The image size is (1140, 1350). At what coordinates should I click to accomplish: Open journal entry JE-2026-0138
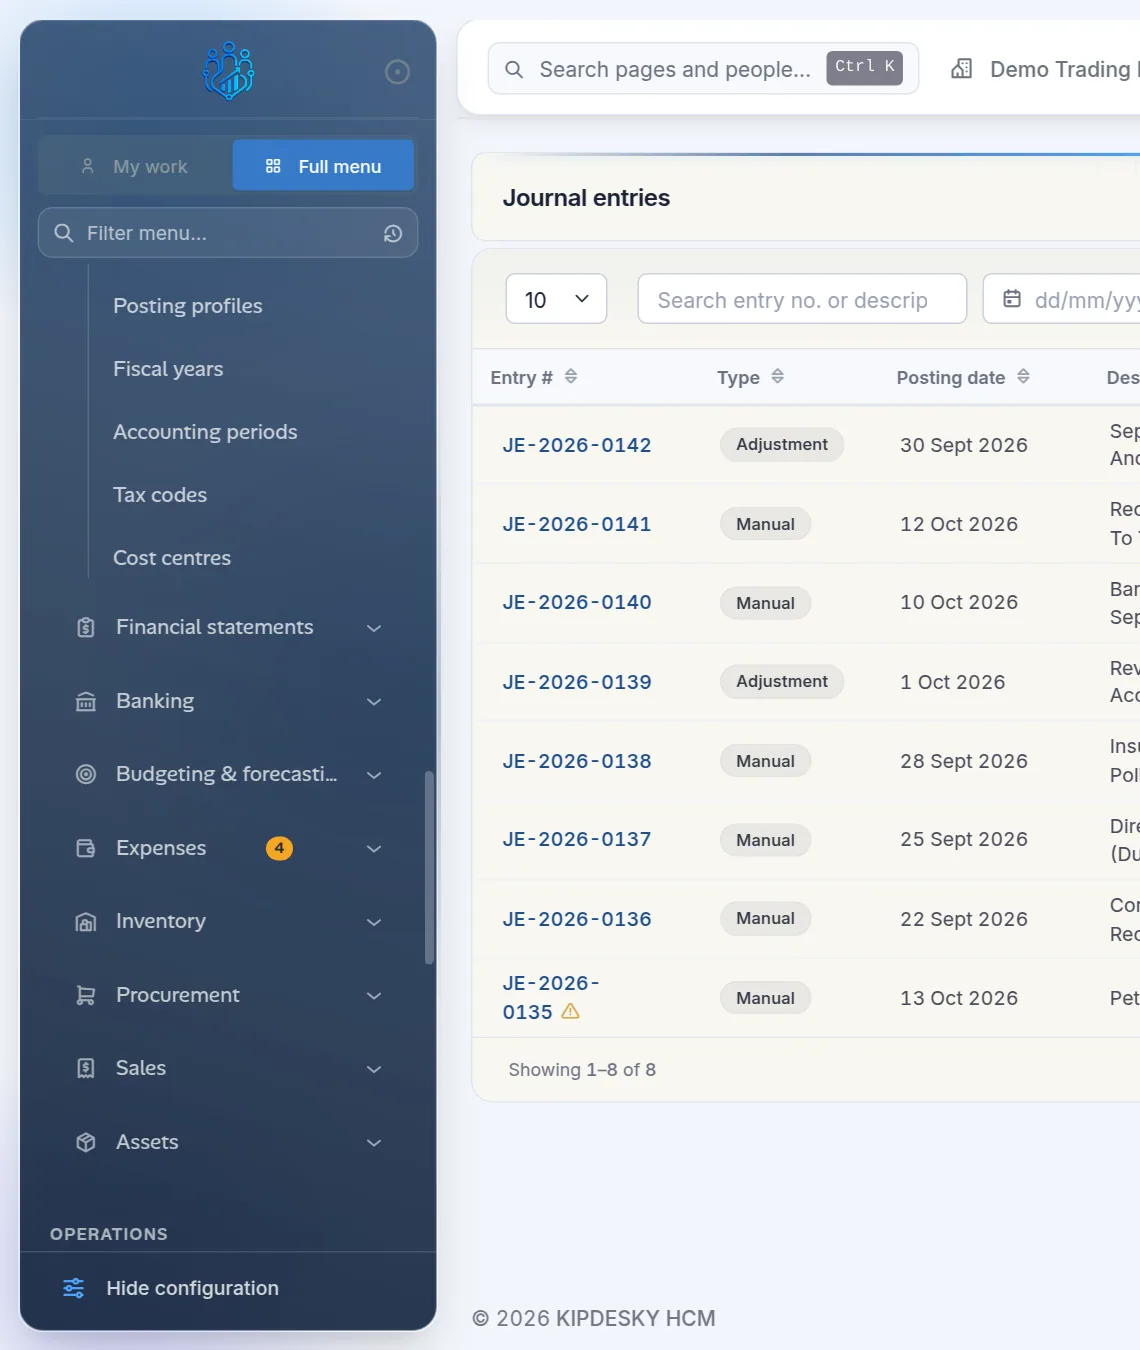577,761
